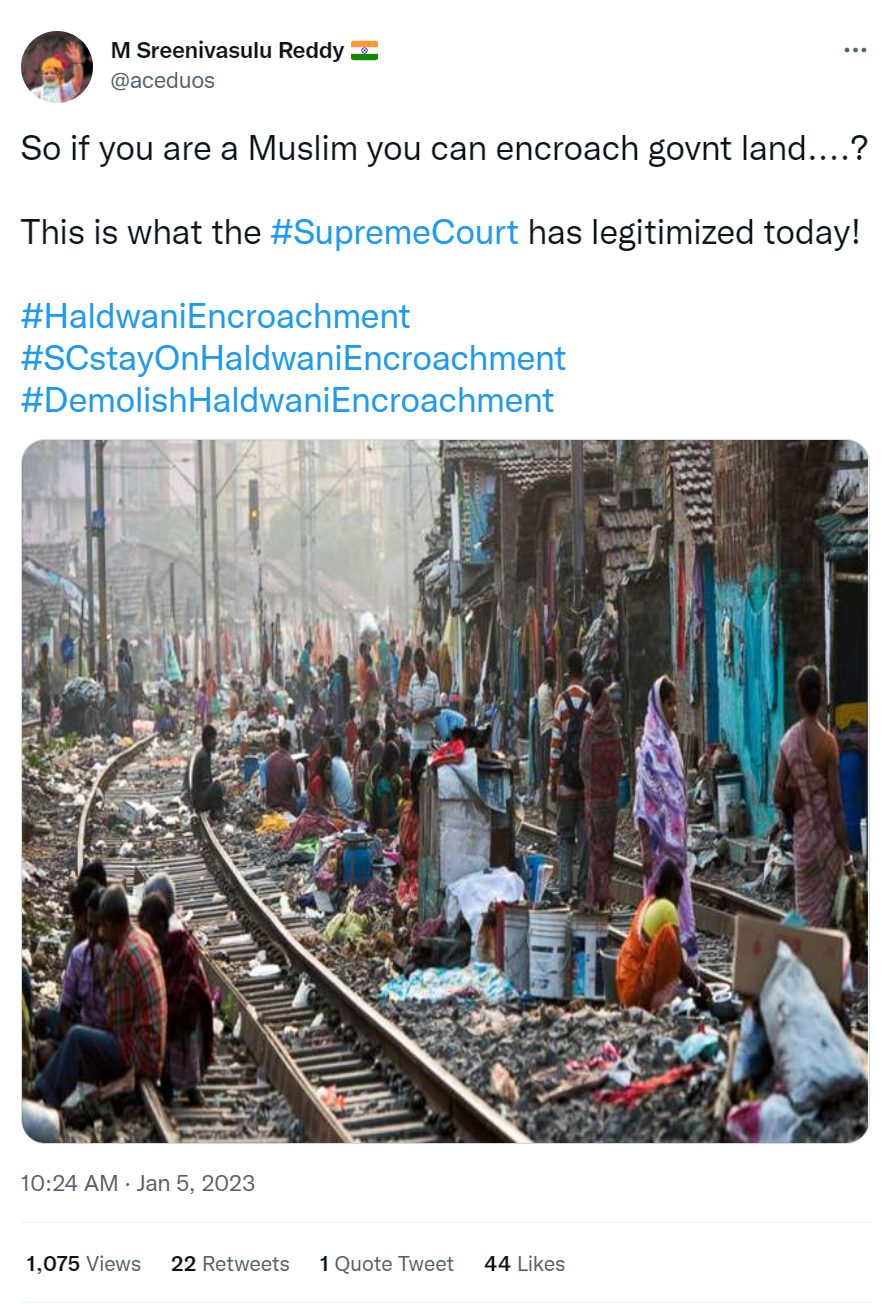Click the Likes label in the stats row
The image size is (889, 1304).
541,1264
